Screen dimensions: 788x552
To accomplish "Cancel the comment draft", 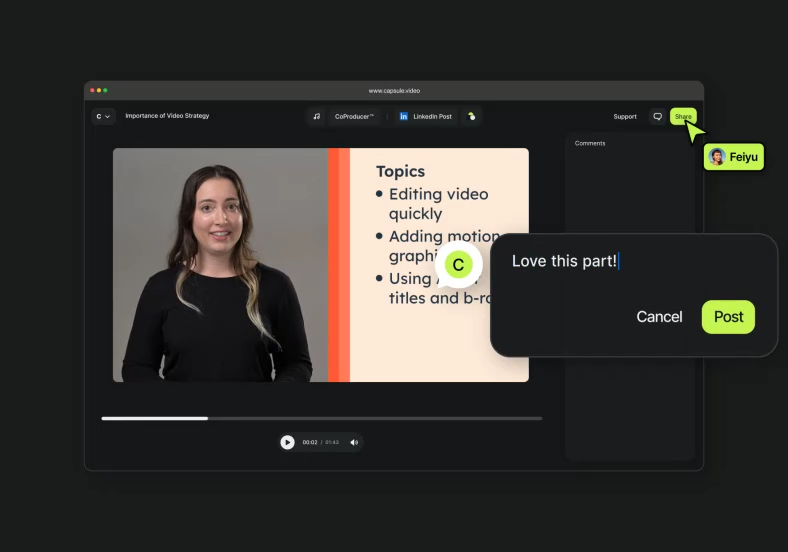I will click(x=659, y=317).
